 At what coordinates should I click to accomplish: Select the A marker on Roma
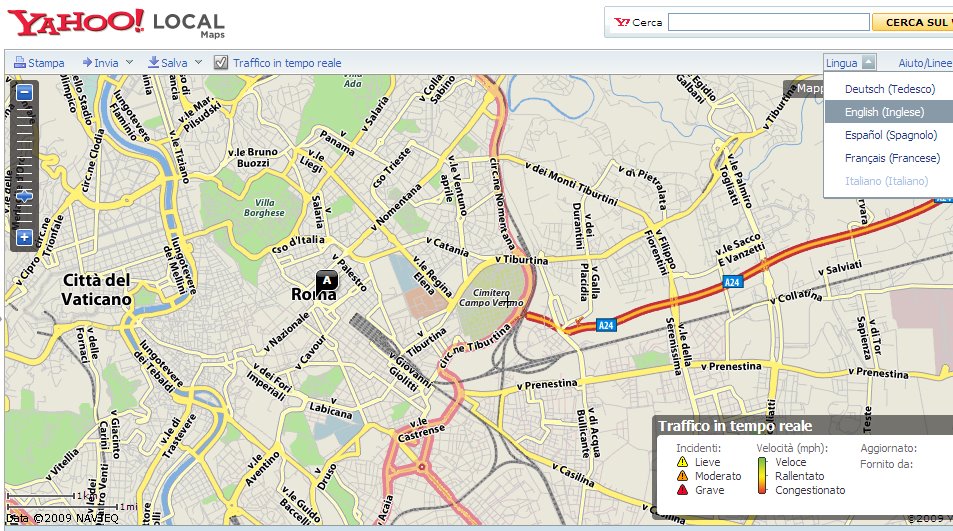(327, 281)
